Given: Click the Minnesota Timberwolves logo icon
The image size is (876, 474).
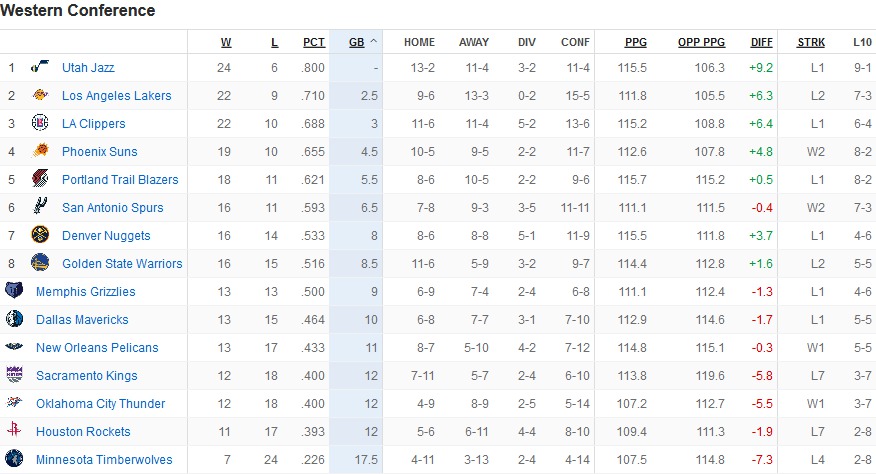Looking at the screenshot, I should [14, 458].
